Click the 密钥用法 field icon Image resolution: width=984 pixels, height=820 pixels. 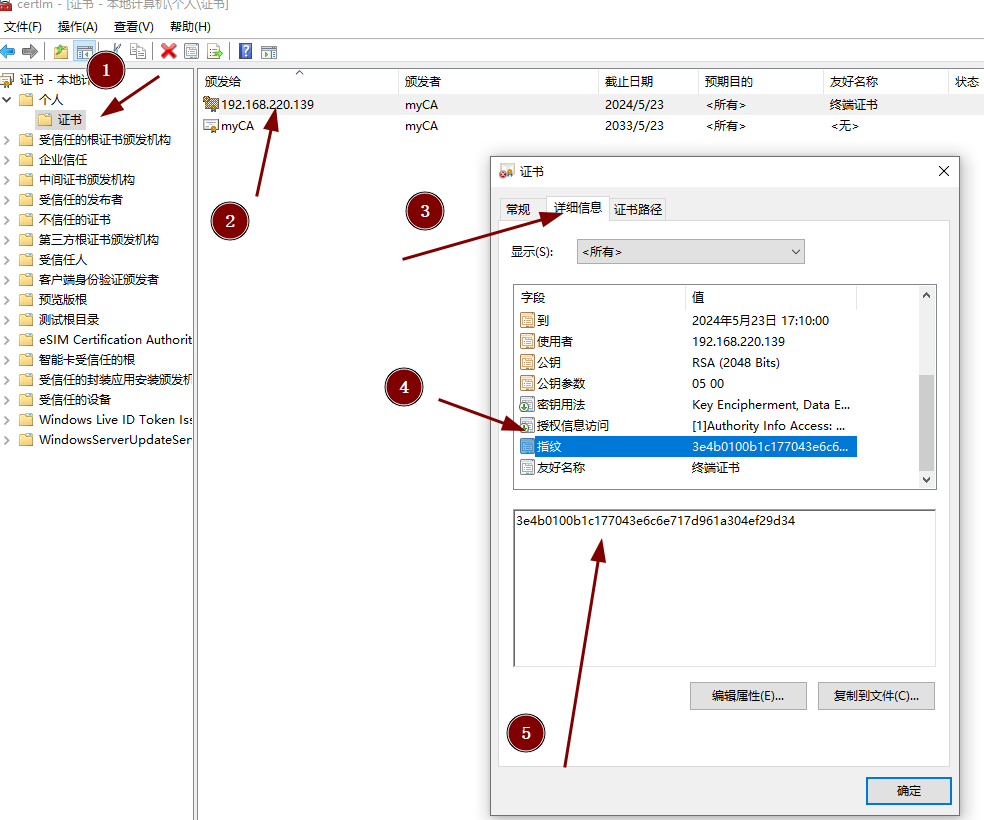click(527, 405)
